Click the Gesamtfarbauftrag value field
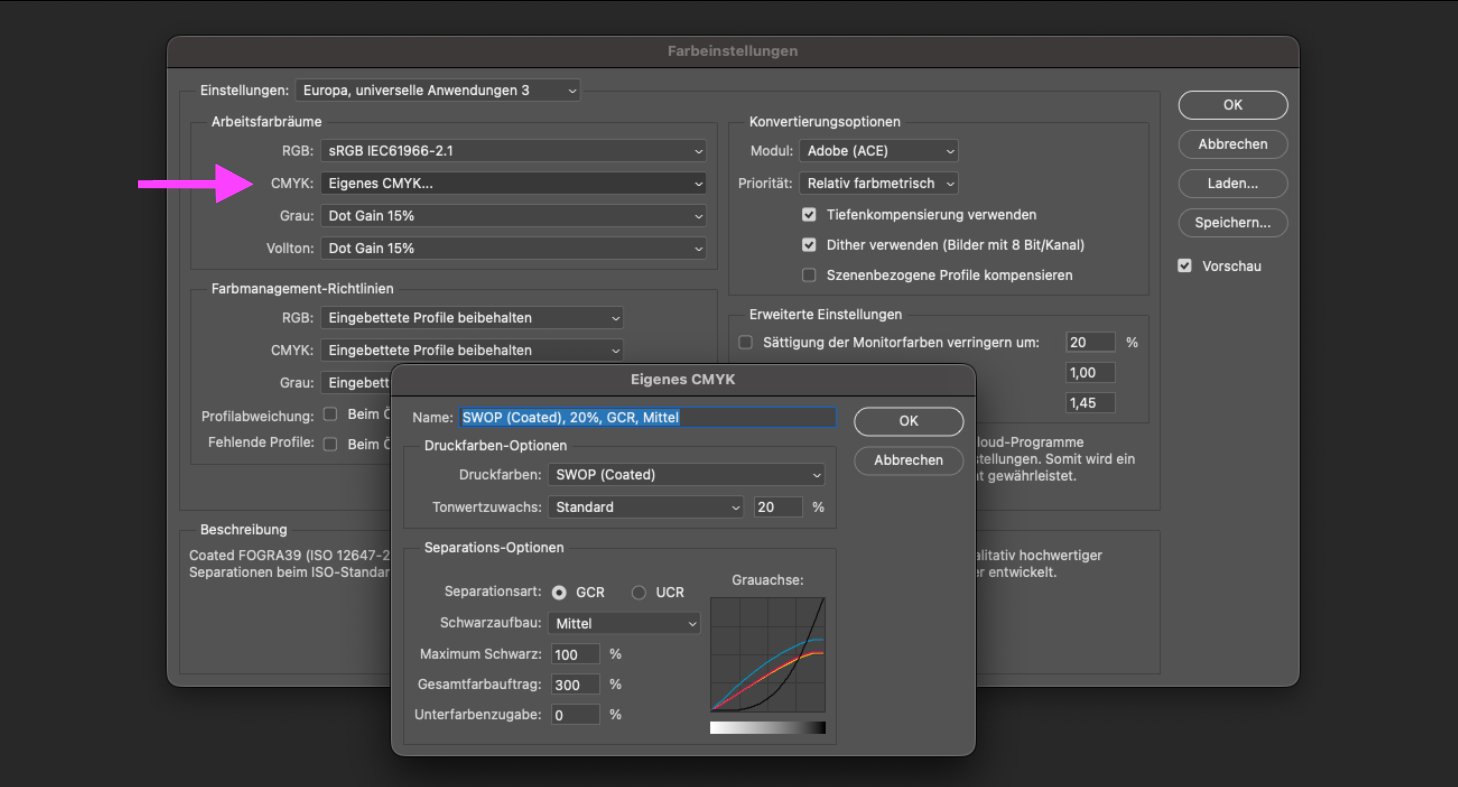The image size is (1458, 787). (x=576, y=684)
